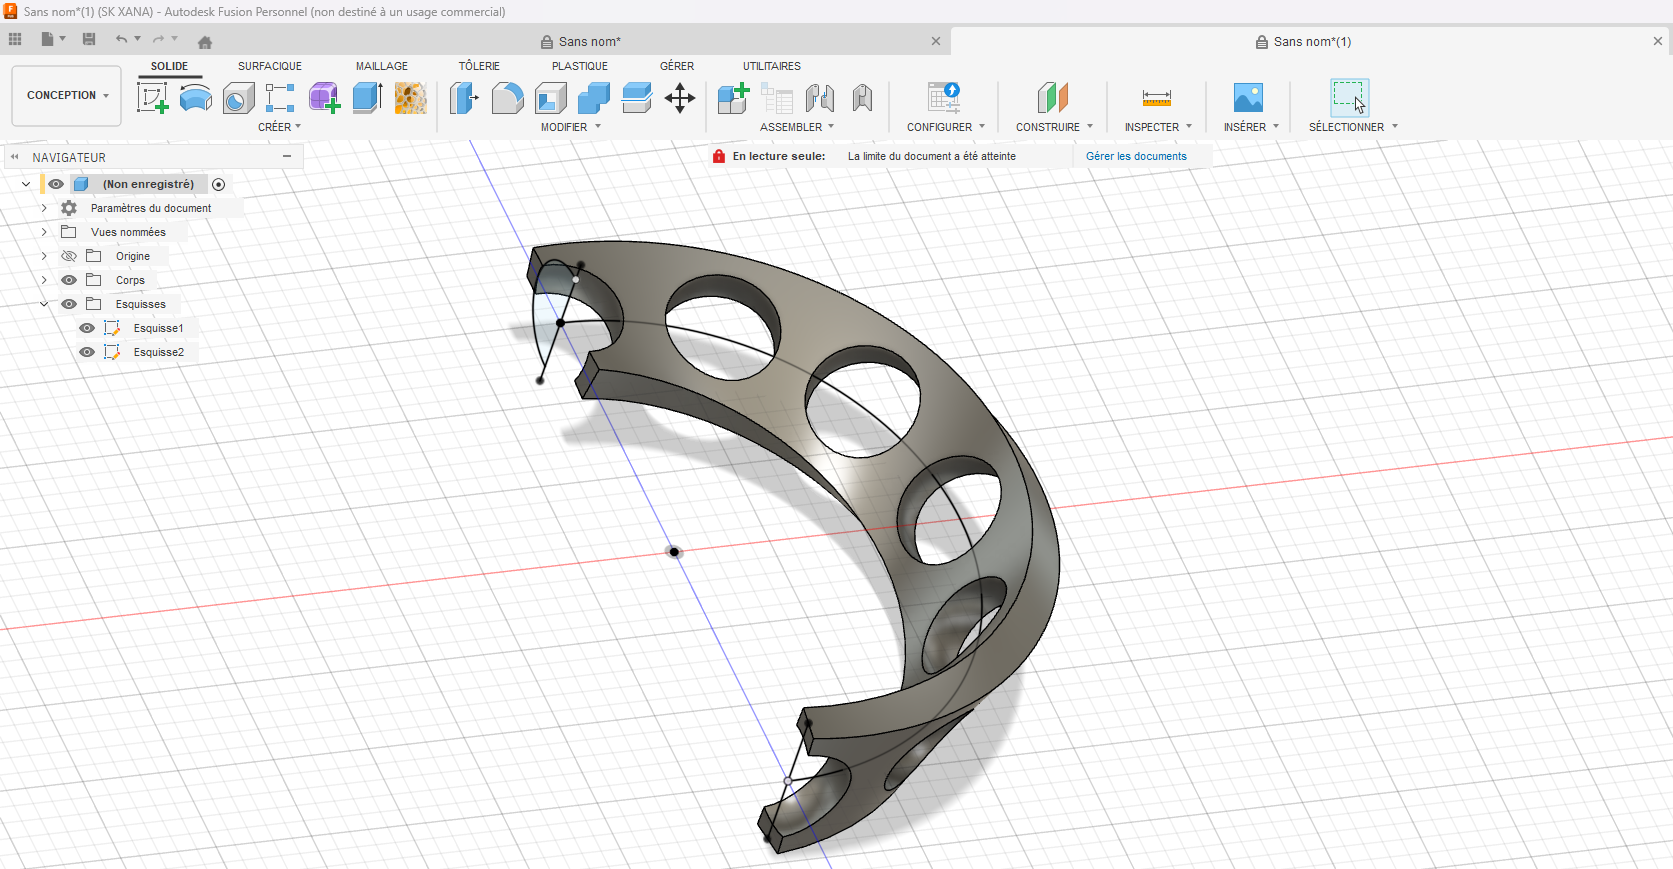Choose the Shell tool icon
The width and height of the screenshot is (1673, 869).
(x=551, y=98)
